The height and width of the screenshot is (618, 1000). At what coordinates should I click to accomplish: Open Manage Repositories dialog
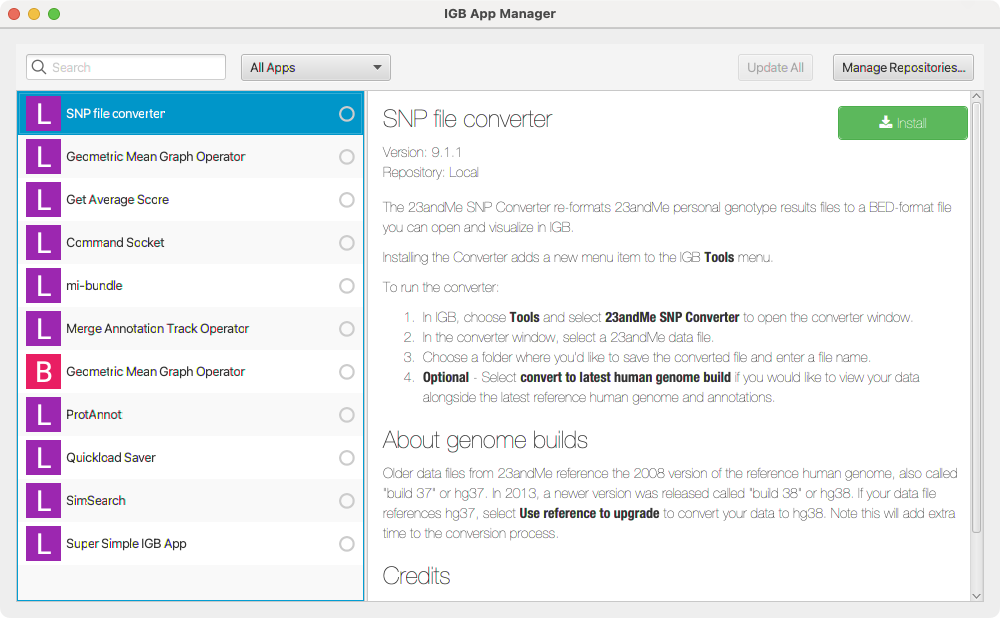coord(903,67)
